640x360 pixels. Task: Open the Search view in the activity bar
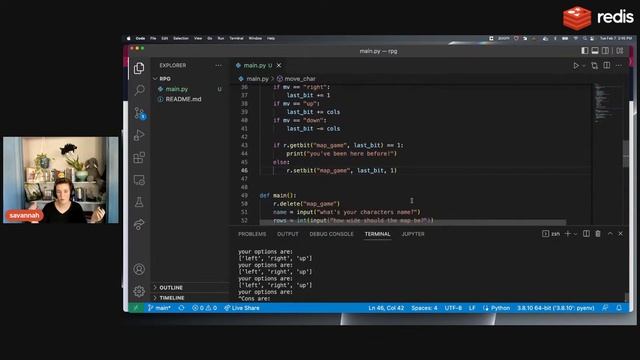point(139,90)
